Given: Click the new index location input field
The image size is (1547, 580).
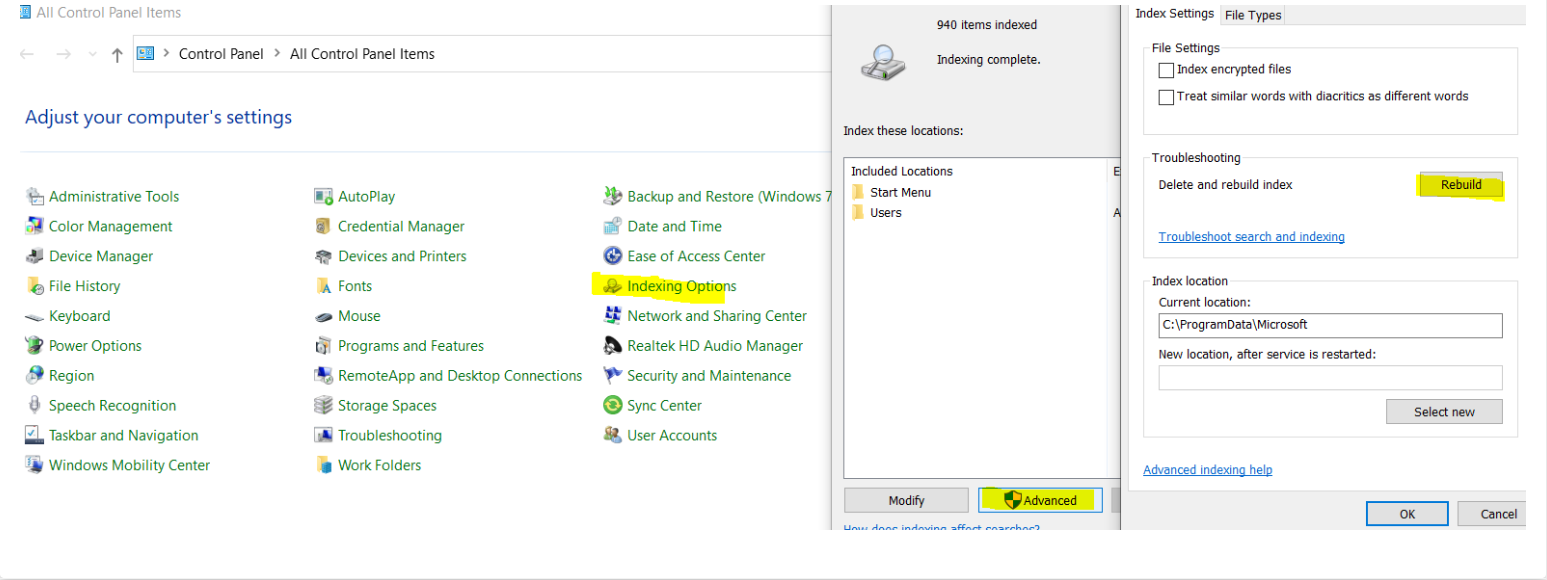Looking at the screenshot, I should (1330, 377).
